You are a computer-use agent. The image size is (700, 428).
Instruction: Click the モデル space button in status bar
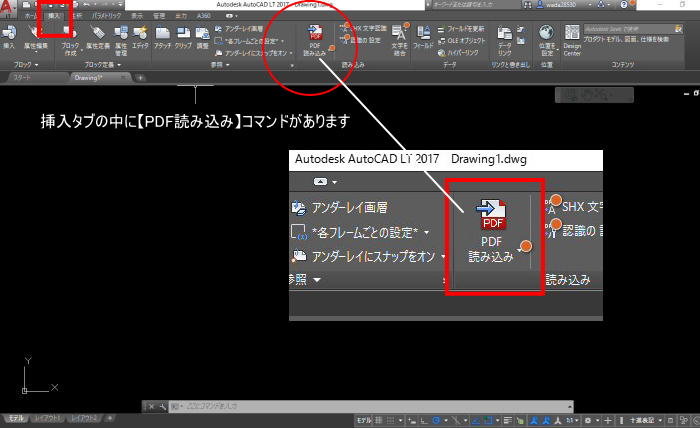coord(364,420)
